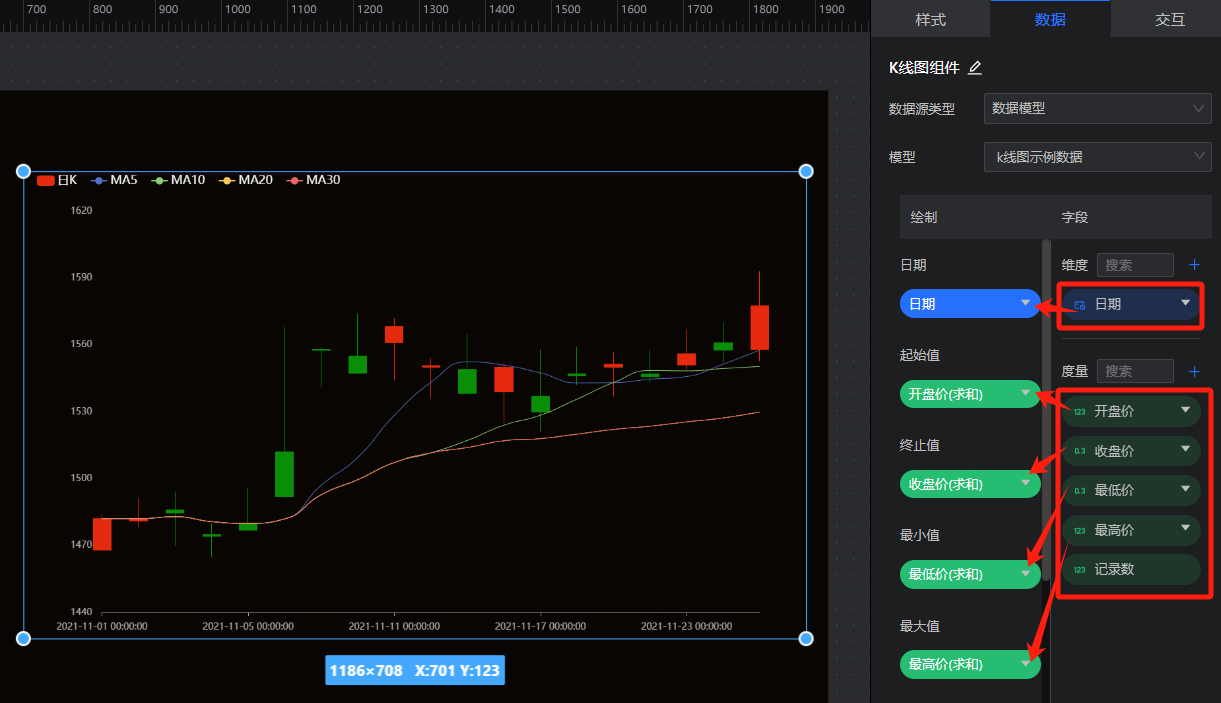Open the 数据源类型 dropdown
1221x703 pixels.
[x=1097, y=108]
